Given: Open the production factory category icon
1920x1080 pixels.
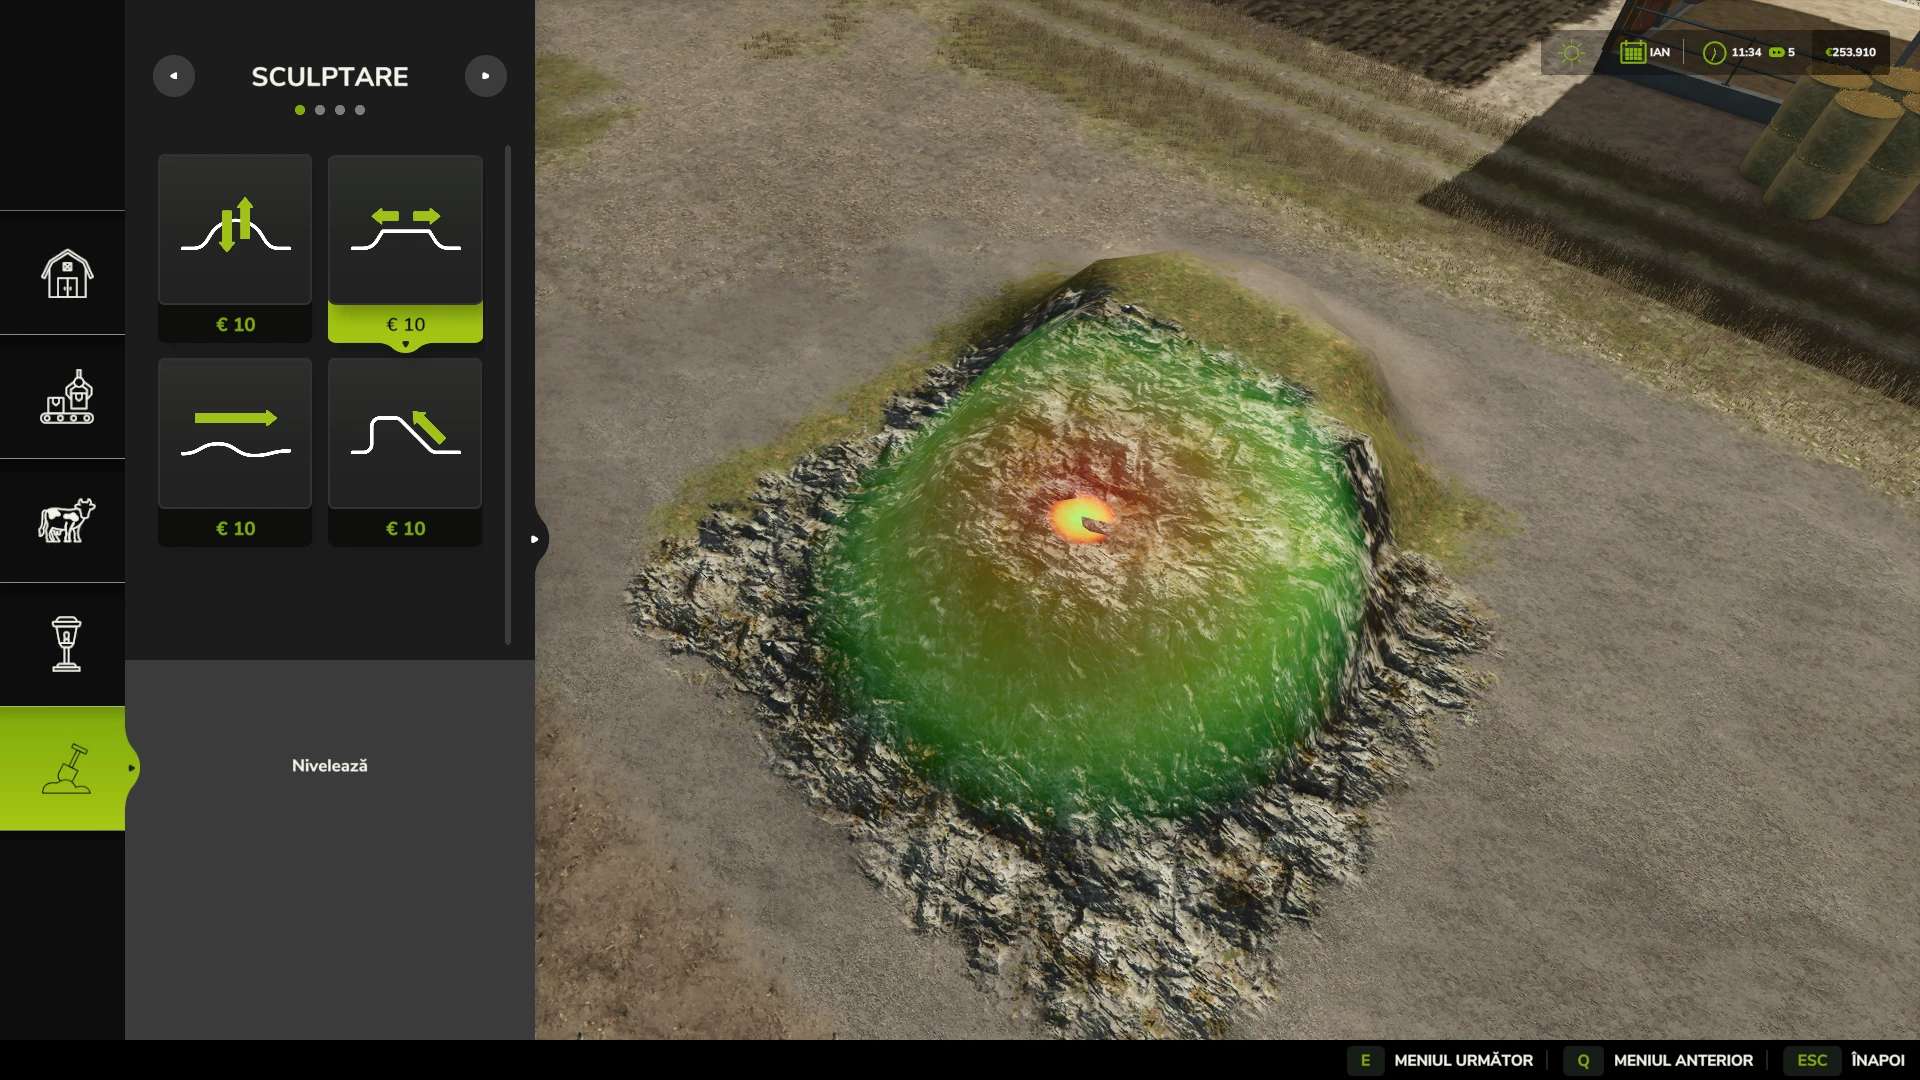Looking at the screenshot, I should coord(66,397).
